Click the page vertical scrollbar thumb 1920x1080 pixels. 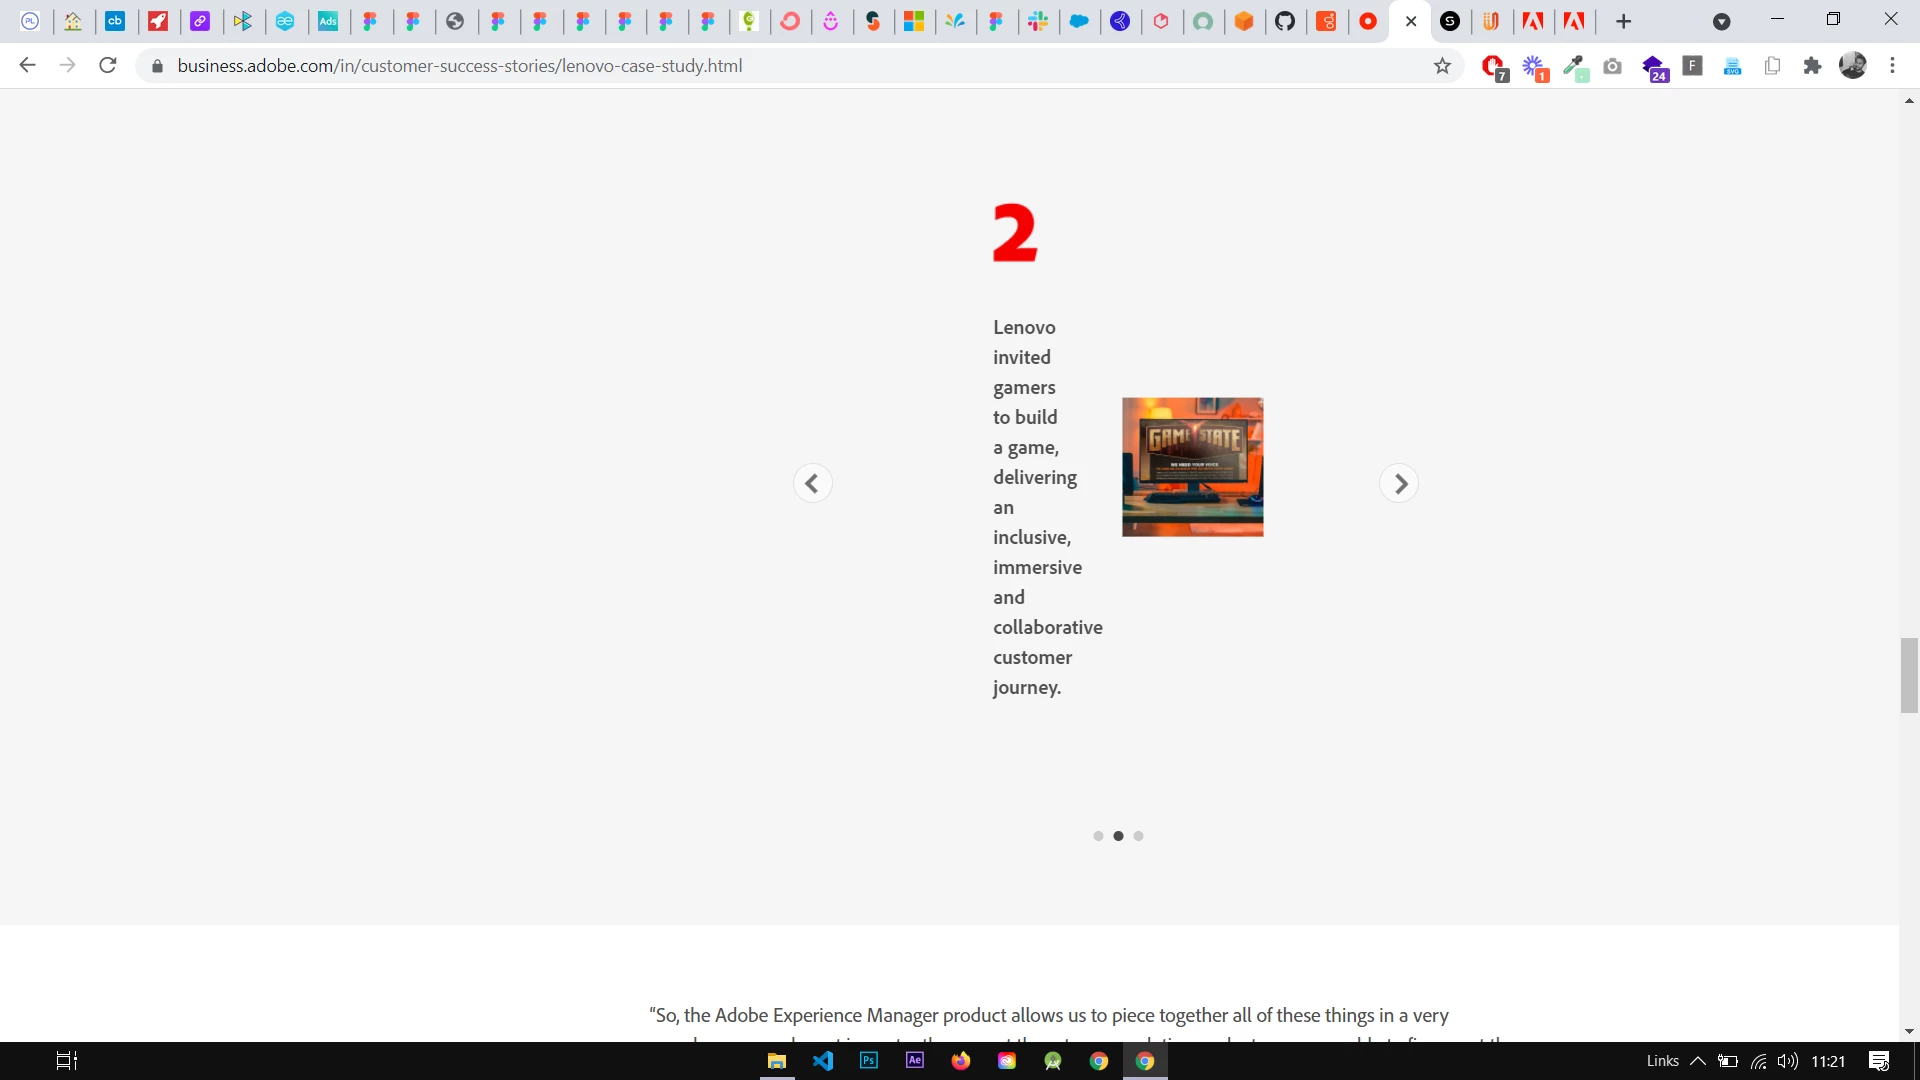[1909, 675]
